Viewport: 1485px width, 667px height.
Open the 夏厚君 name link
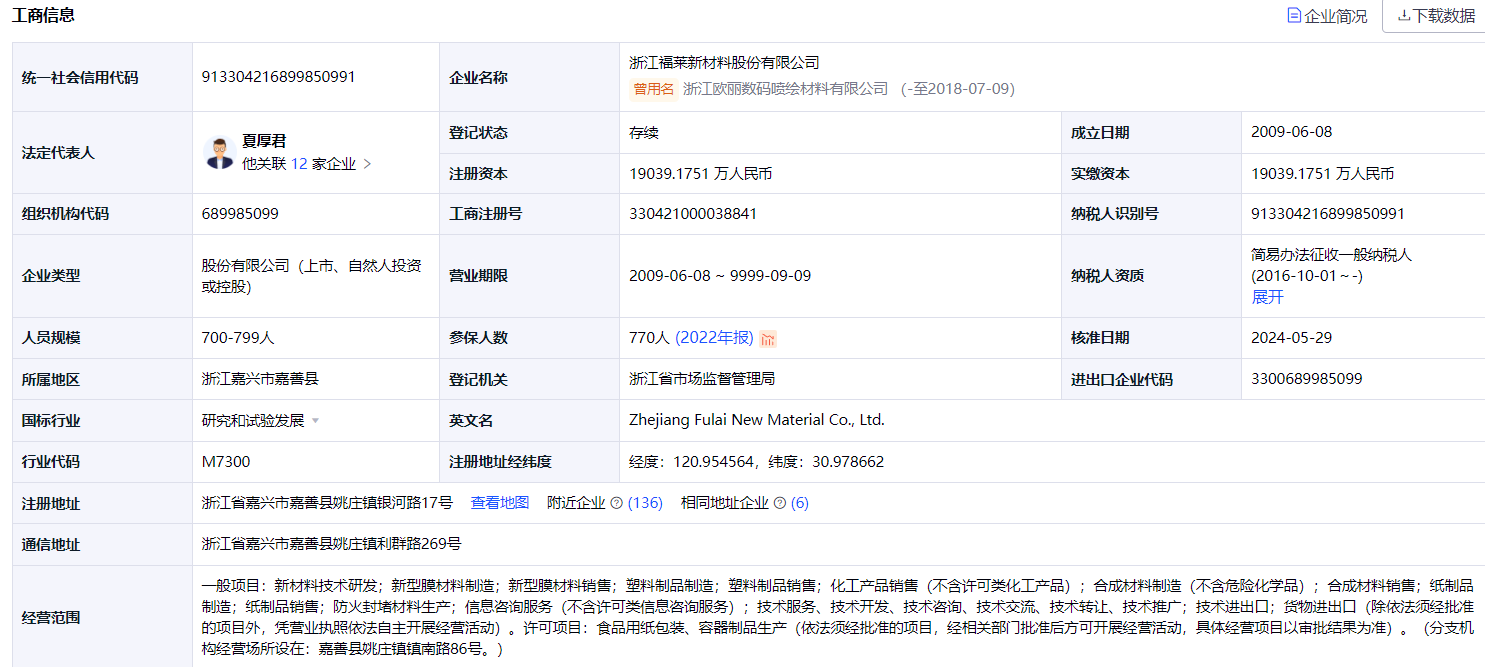[x=264, y=141]
